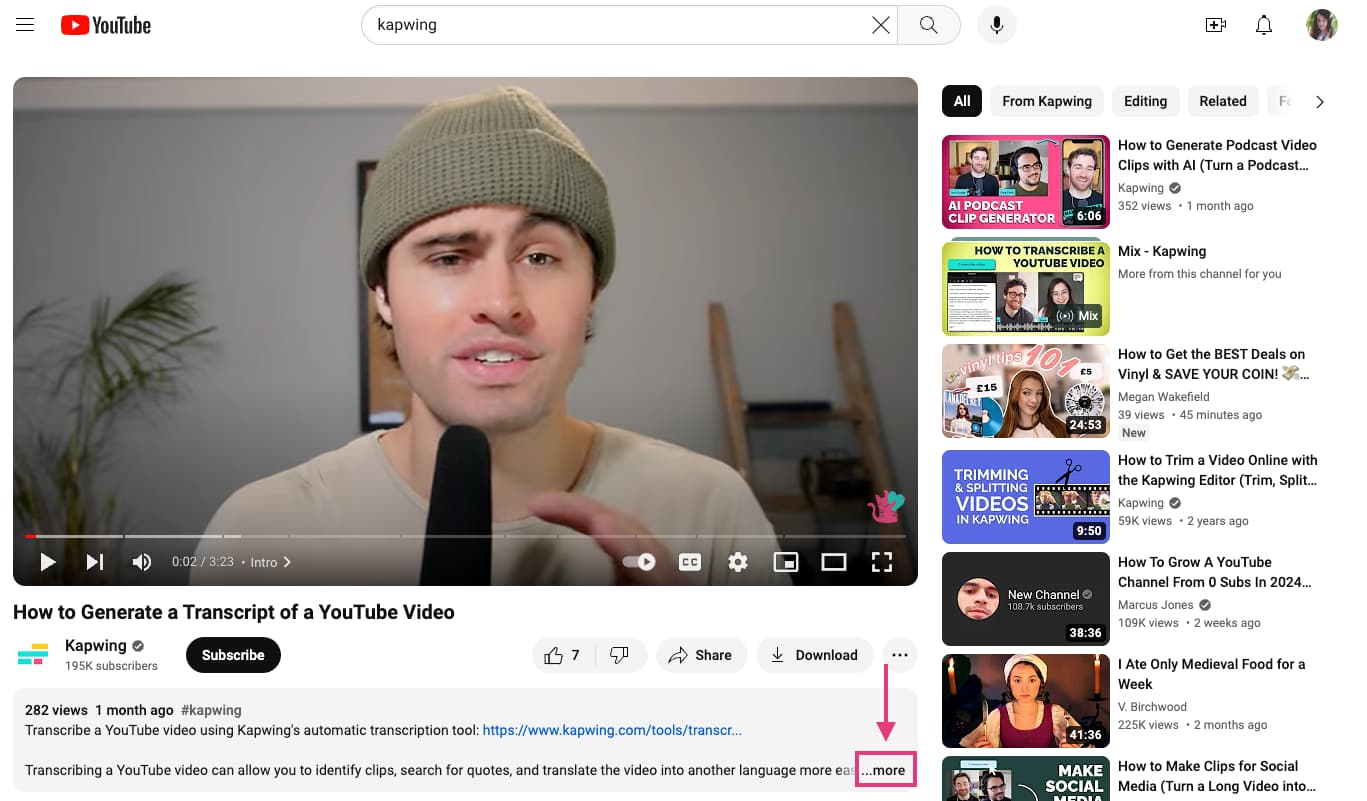Image resolution: width=1367 pixels, height=801 pixels.
Task: Open the Medieval Food video thumbnail
Action: pos(1026,701)
